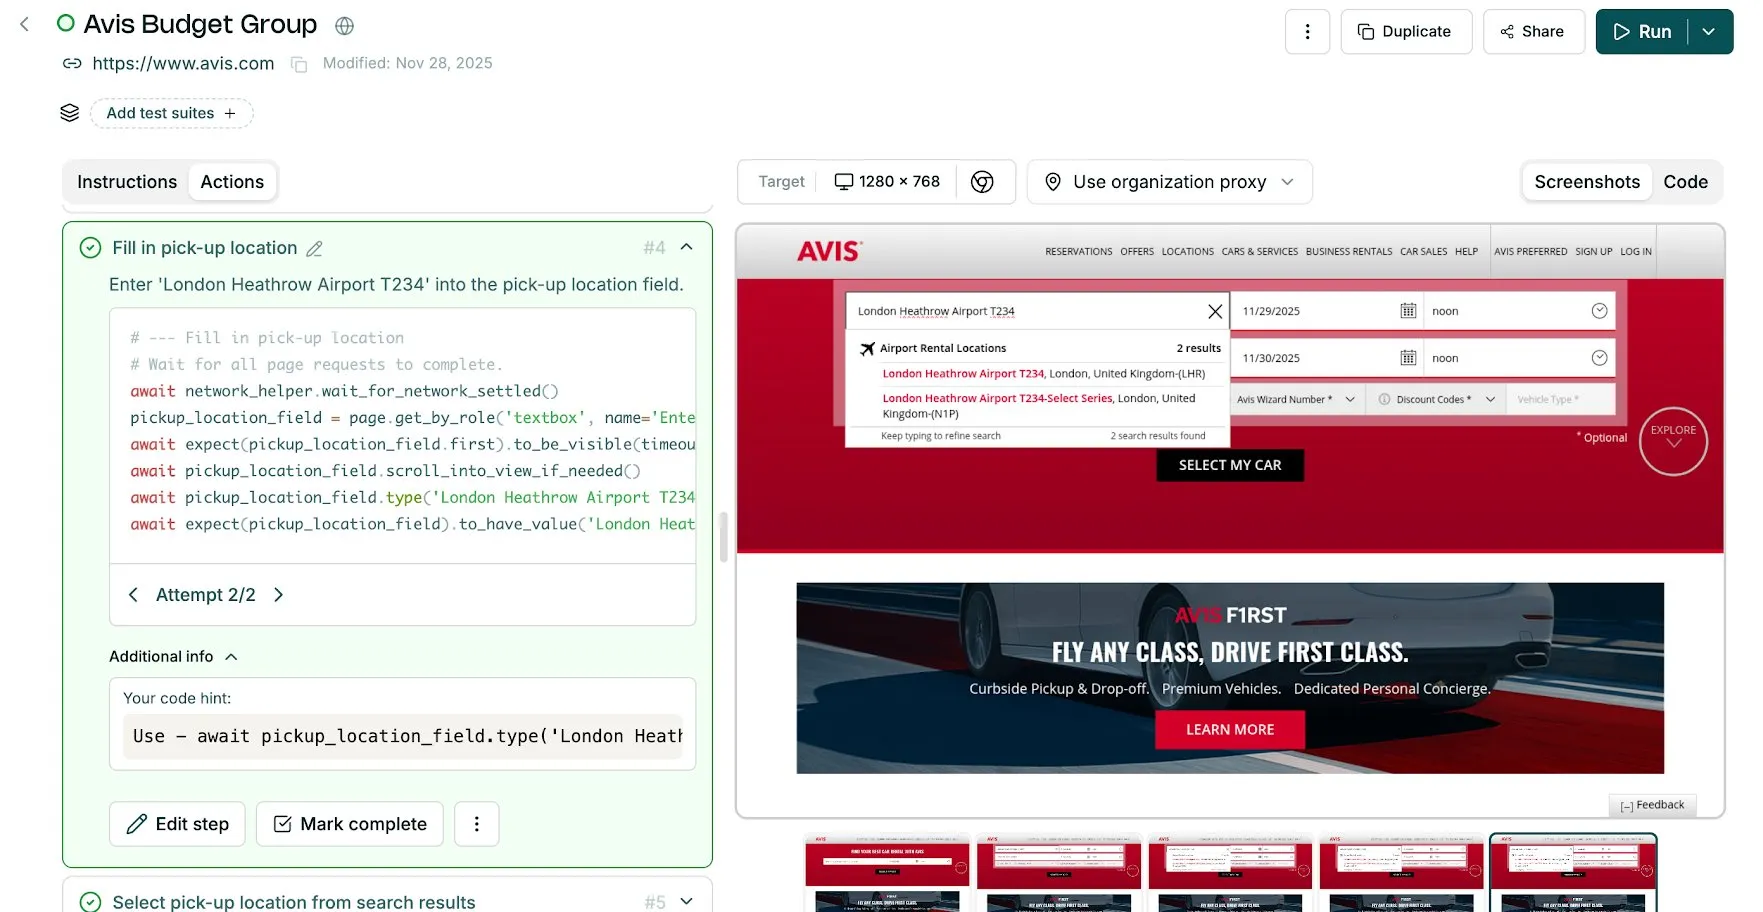Open LOCATIONS in the Avis menu

[1187, 252]
